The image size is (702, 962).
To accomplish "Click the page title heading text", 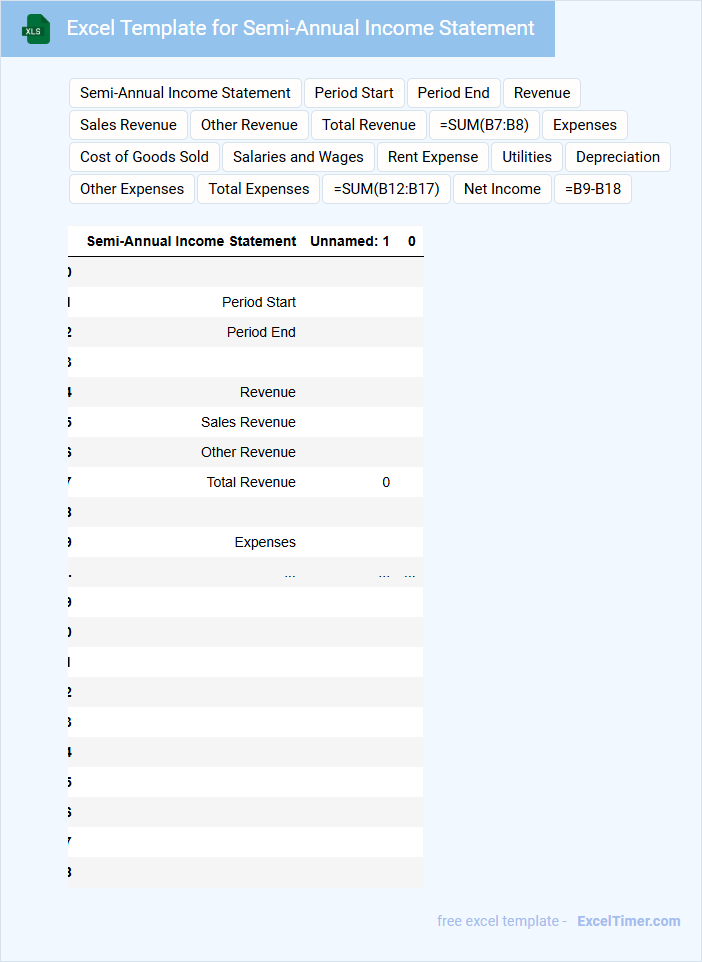I will click(x=300, y=28).
